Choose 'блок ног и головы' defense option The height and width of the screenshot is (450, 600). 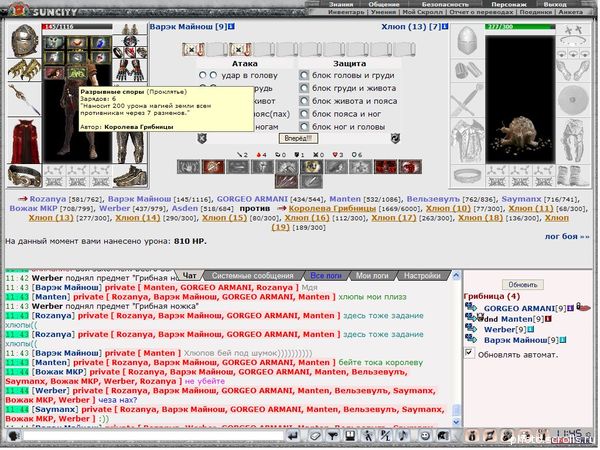coord(305,127)
